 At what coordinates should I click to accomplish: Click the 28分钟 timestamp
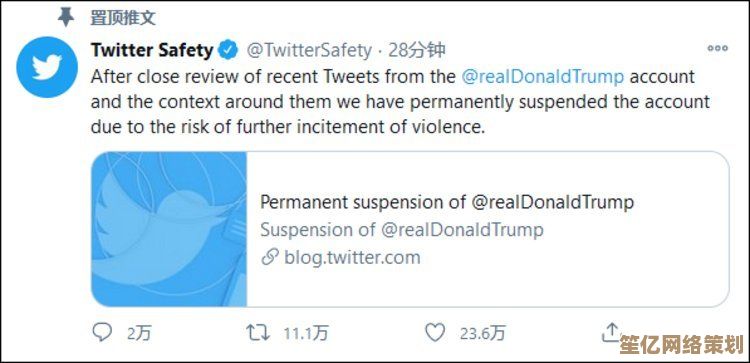417,50
